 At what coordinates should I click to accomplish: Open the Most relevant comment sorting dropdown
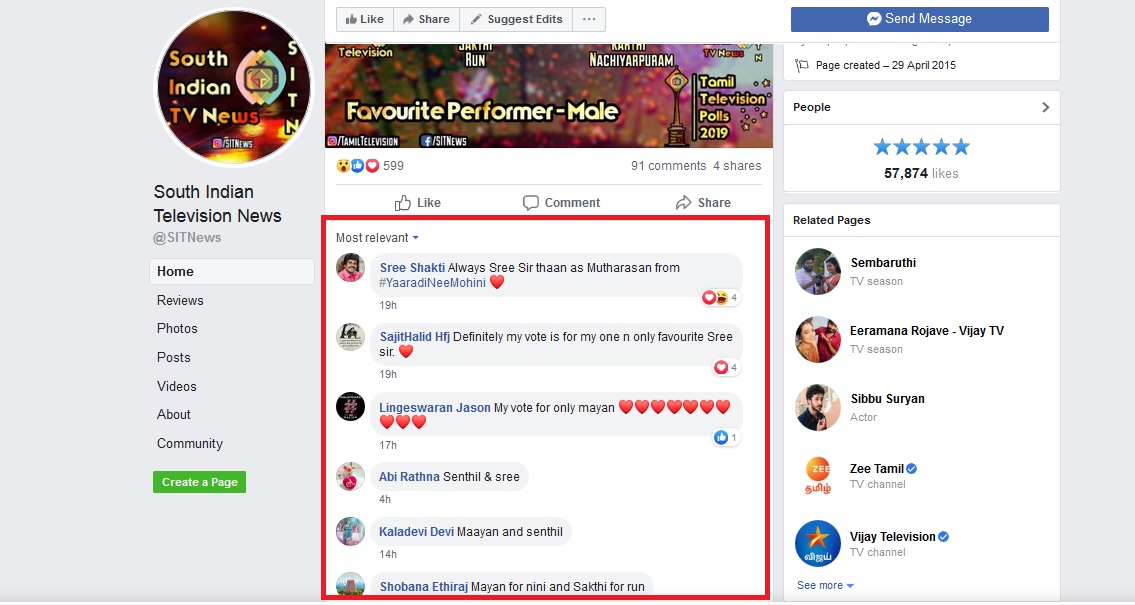tap(377, 237)
